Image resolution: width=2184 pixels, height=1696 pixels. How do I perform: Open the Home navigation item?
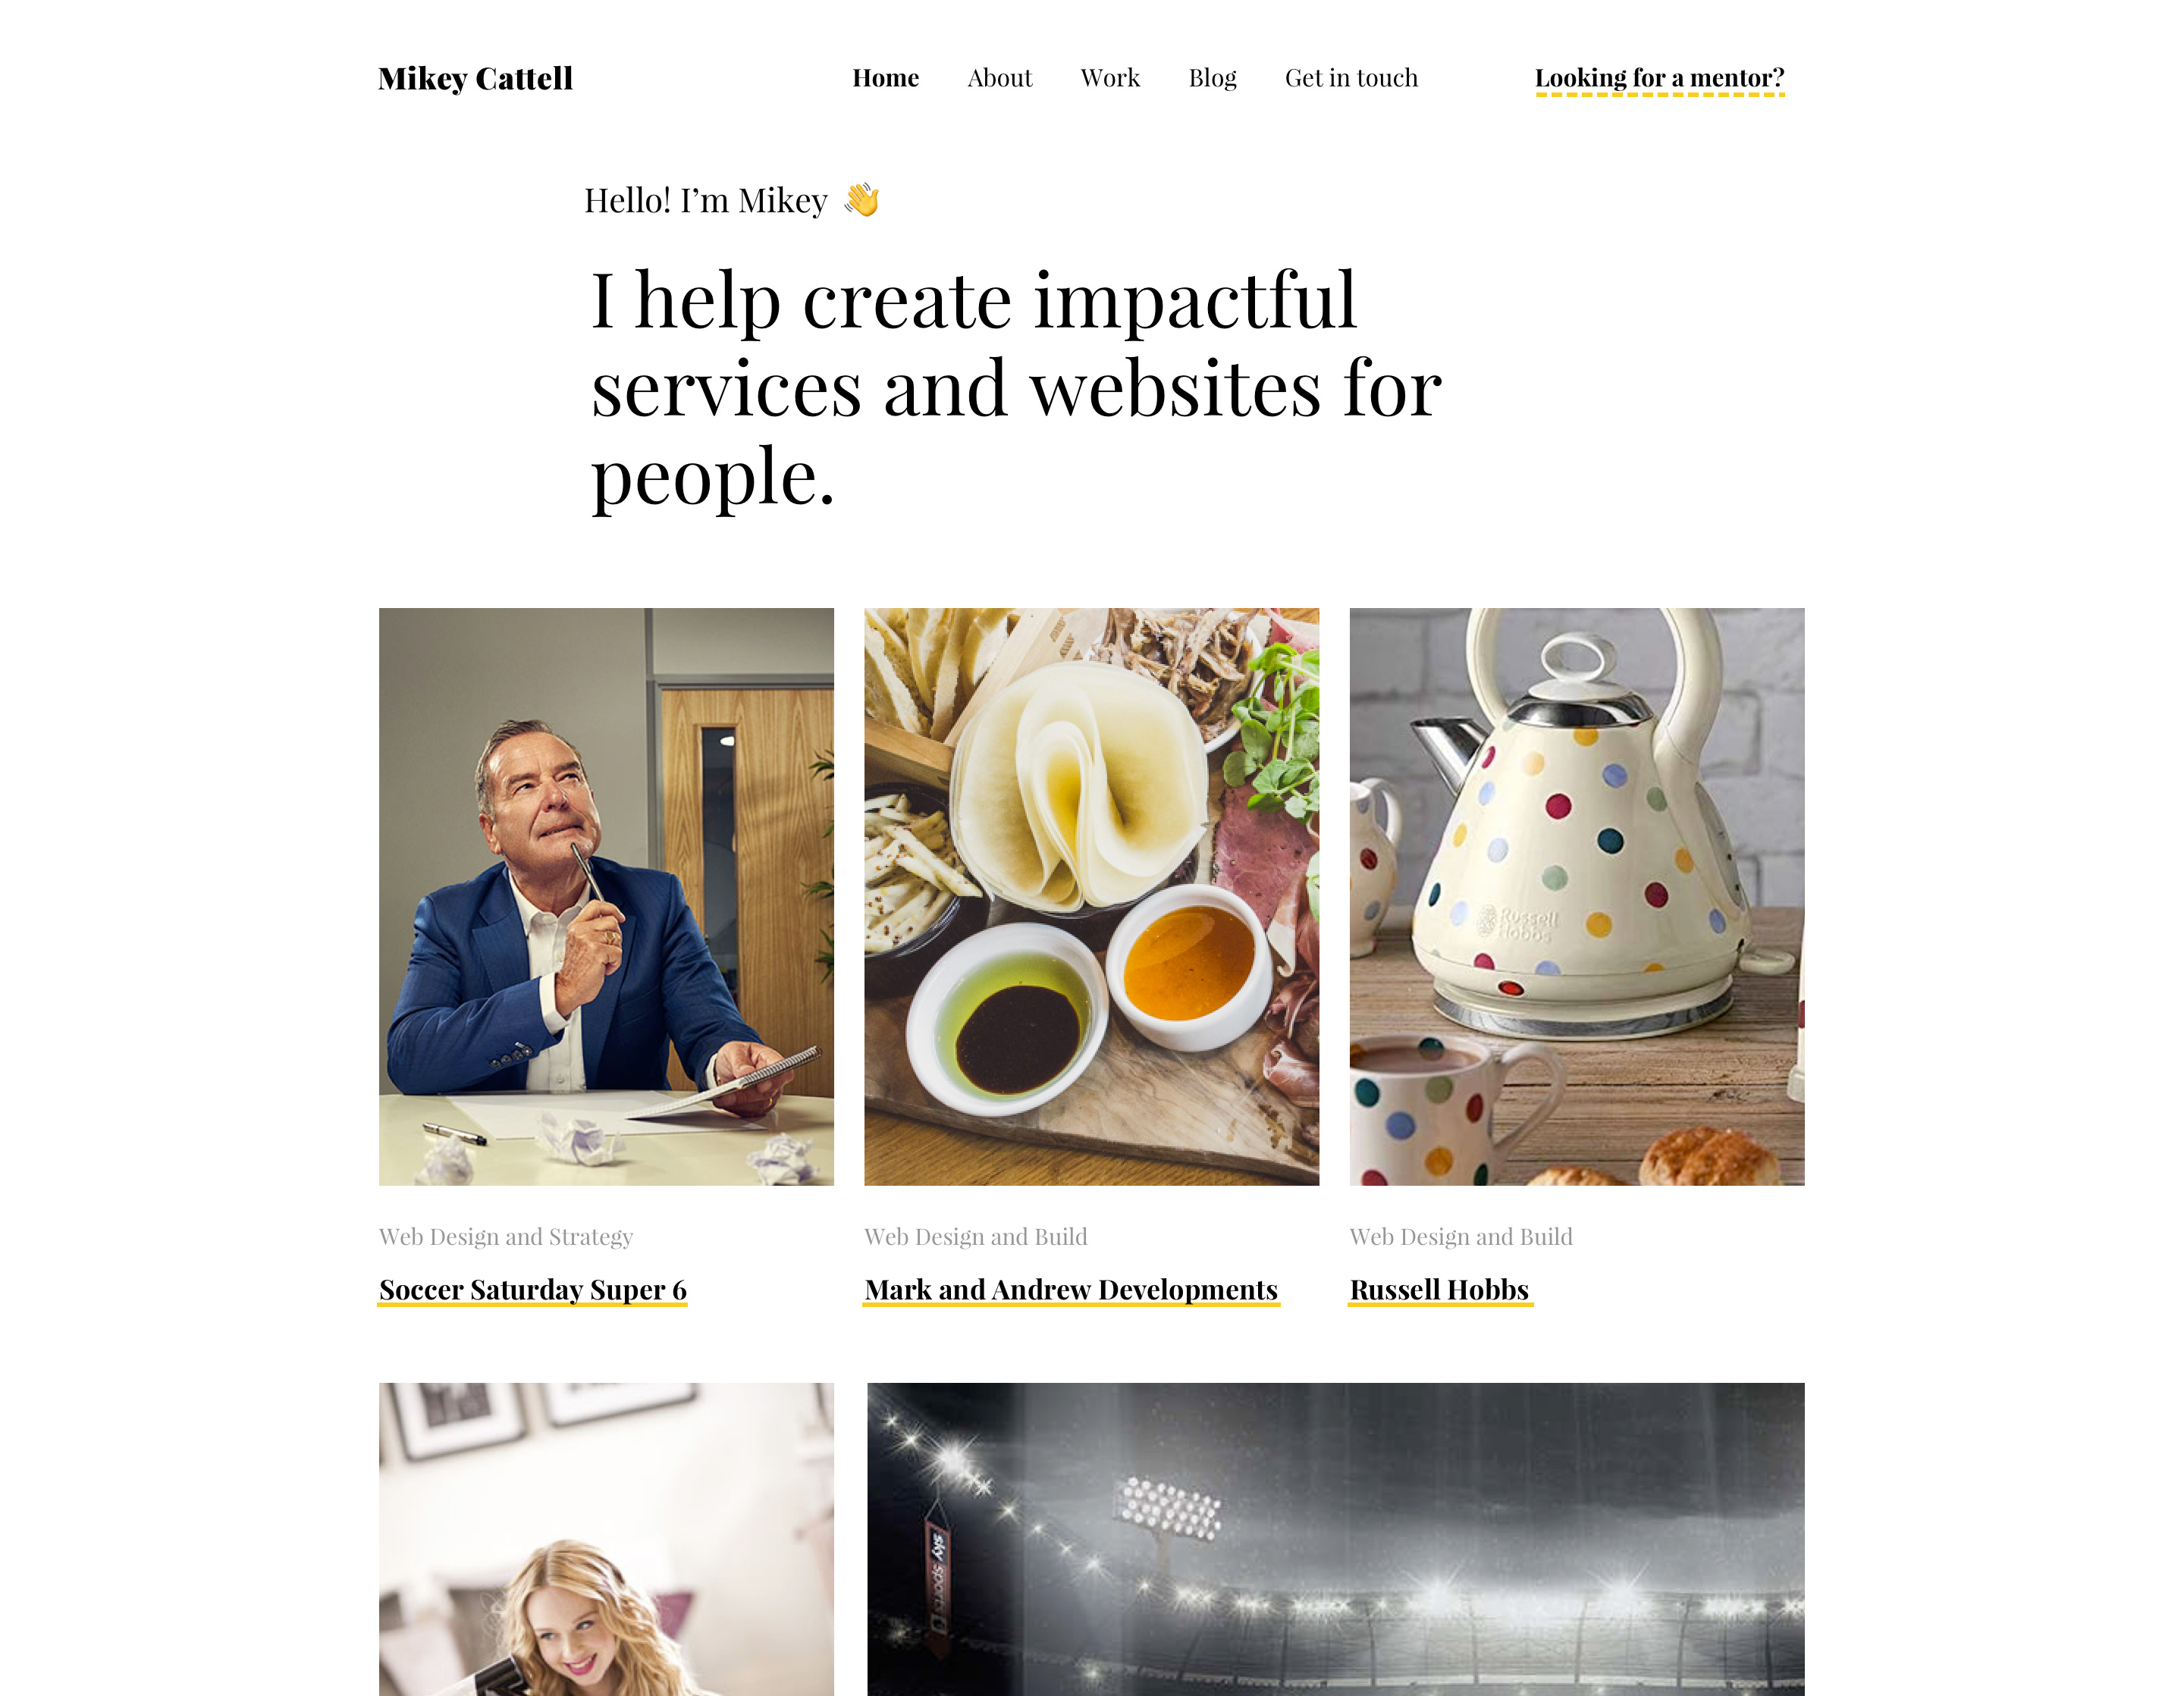tap(885, 78)
